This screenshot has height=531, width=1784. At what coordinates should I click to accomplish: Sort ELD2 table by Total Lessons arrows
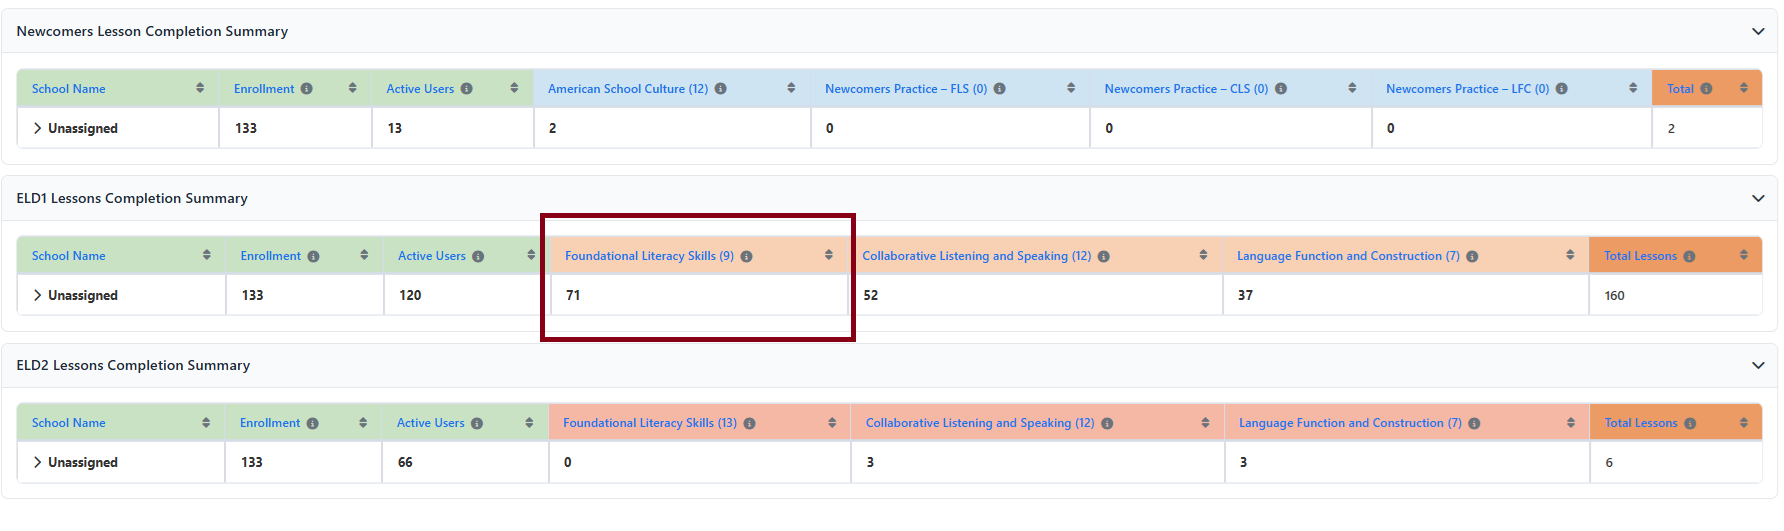tap(1744, 423)
